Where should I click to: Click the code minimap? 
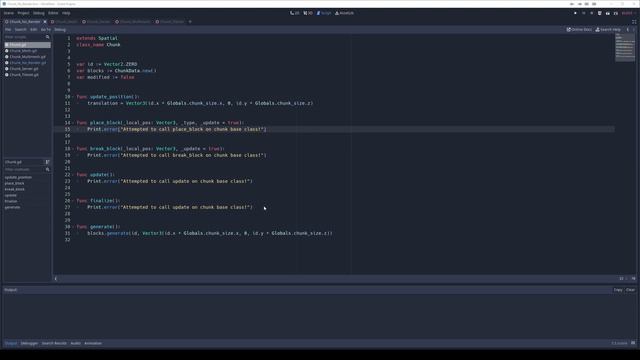[x=625, y=47]
